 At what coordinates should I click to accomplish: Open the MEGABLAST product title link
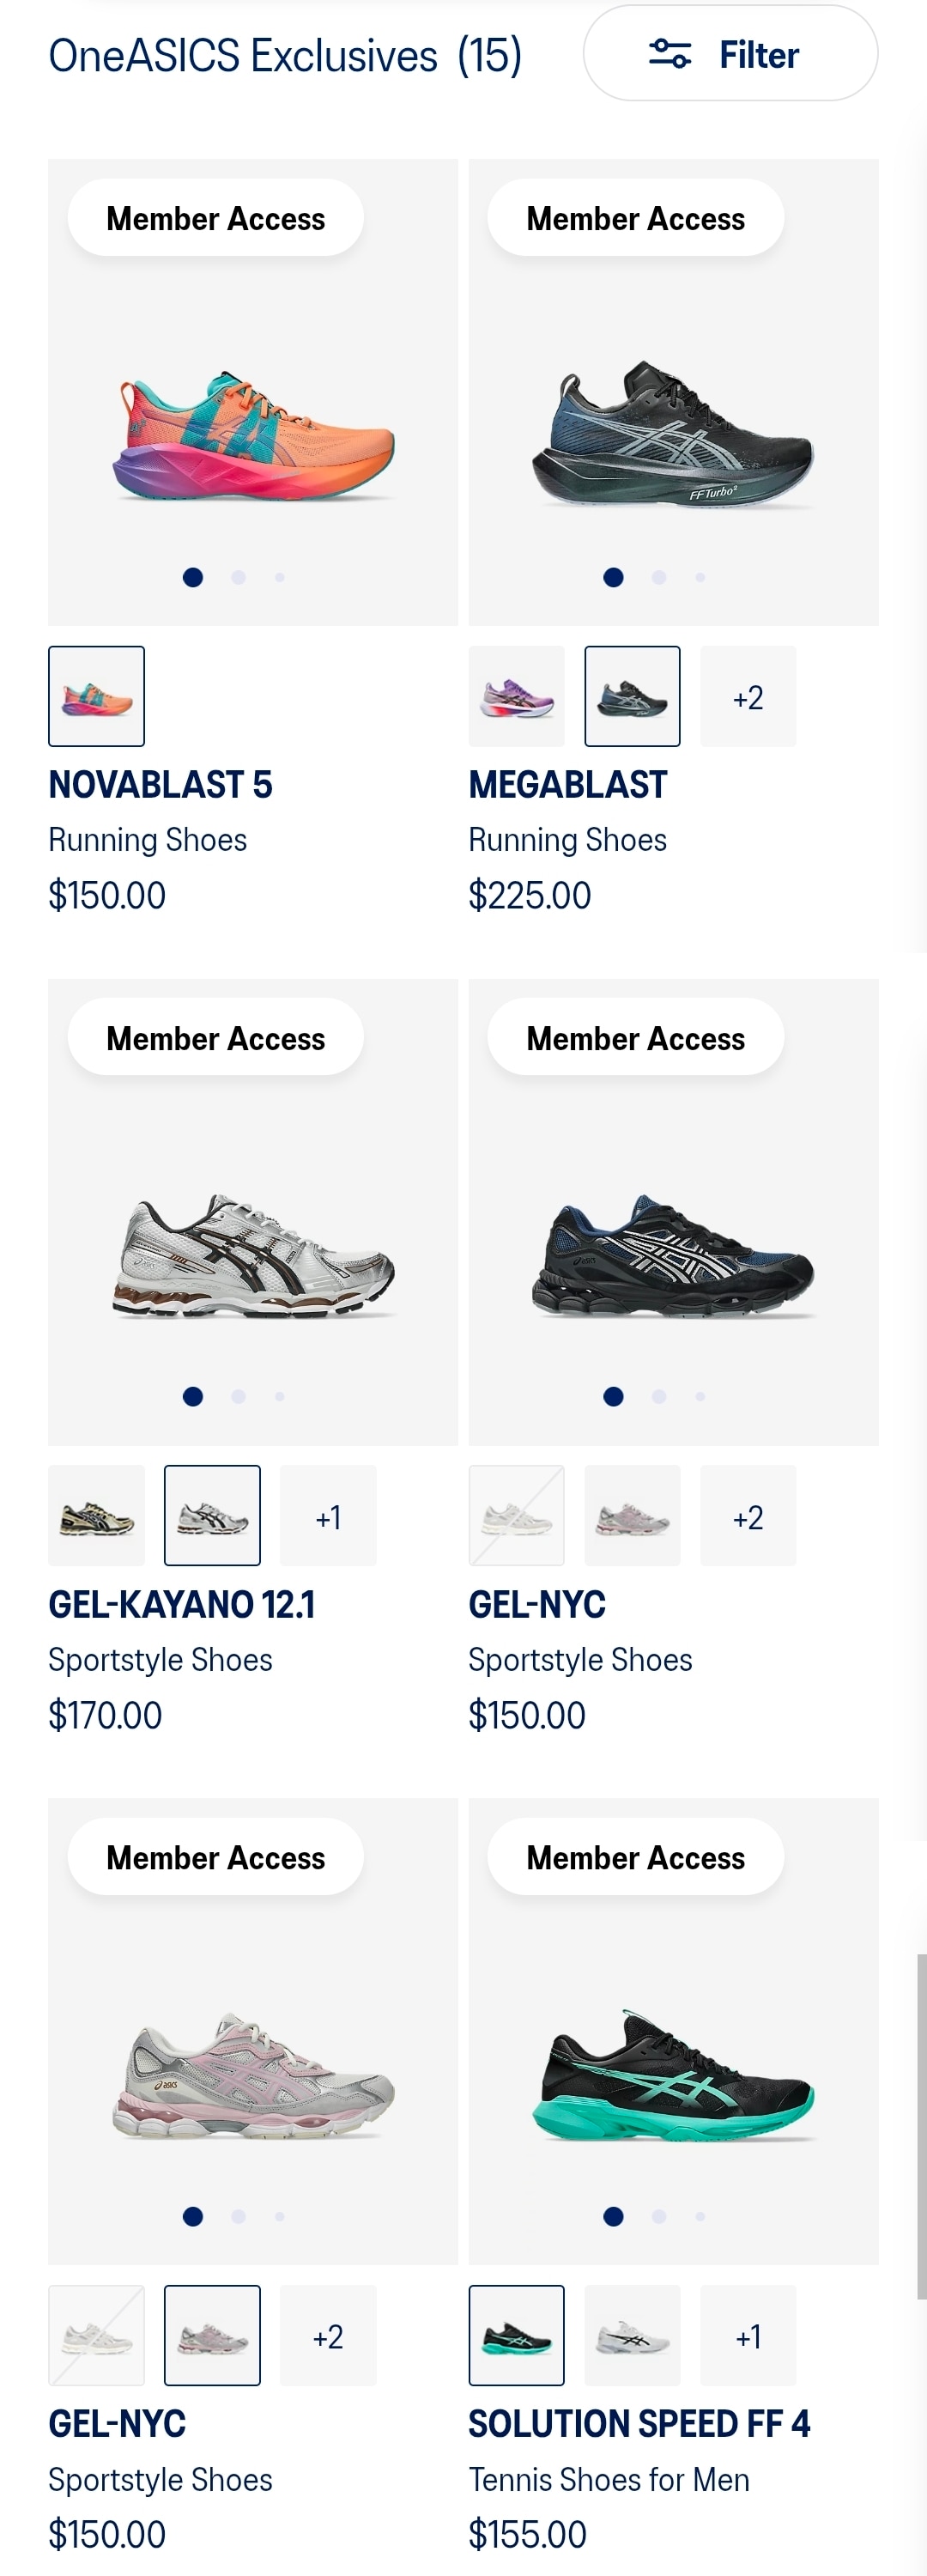[x=567, y=785]
